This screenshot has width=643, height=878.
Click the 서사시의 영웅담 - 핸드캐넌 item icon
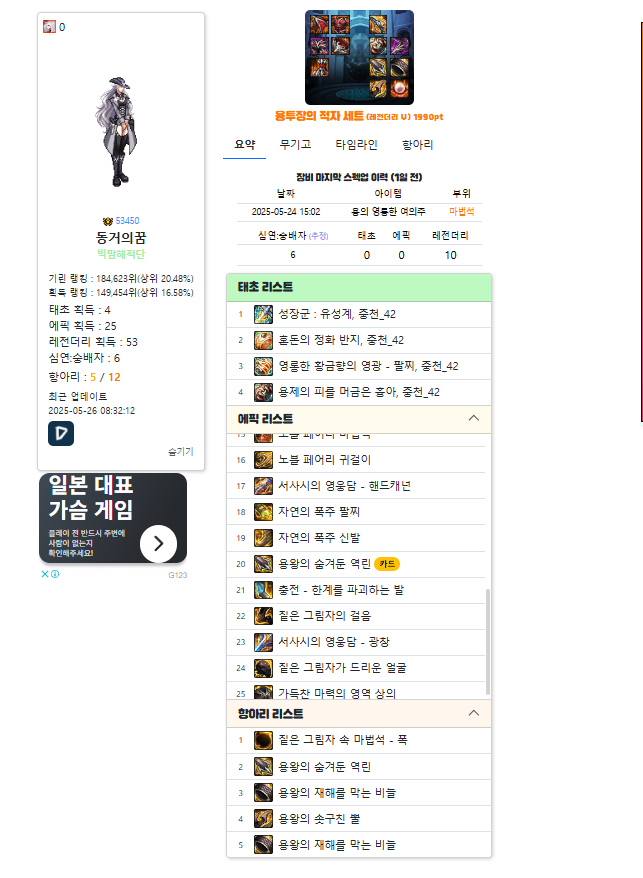tap(263, 485)
